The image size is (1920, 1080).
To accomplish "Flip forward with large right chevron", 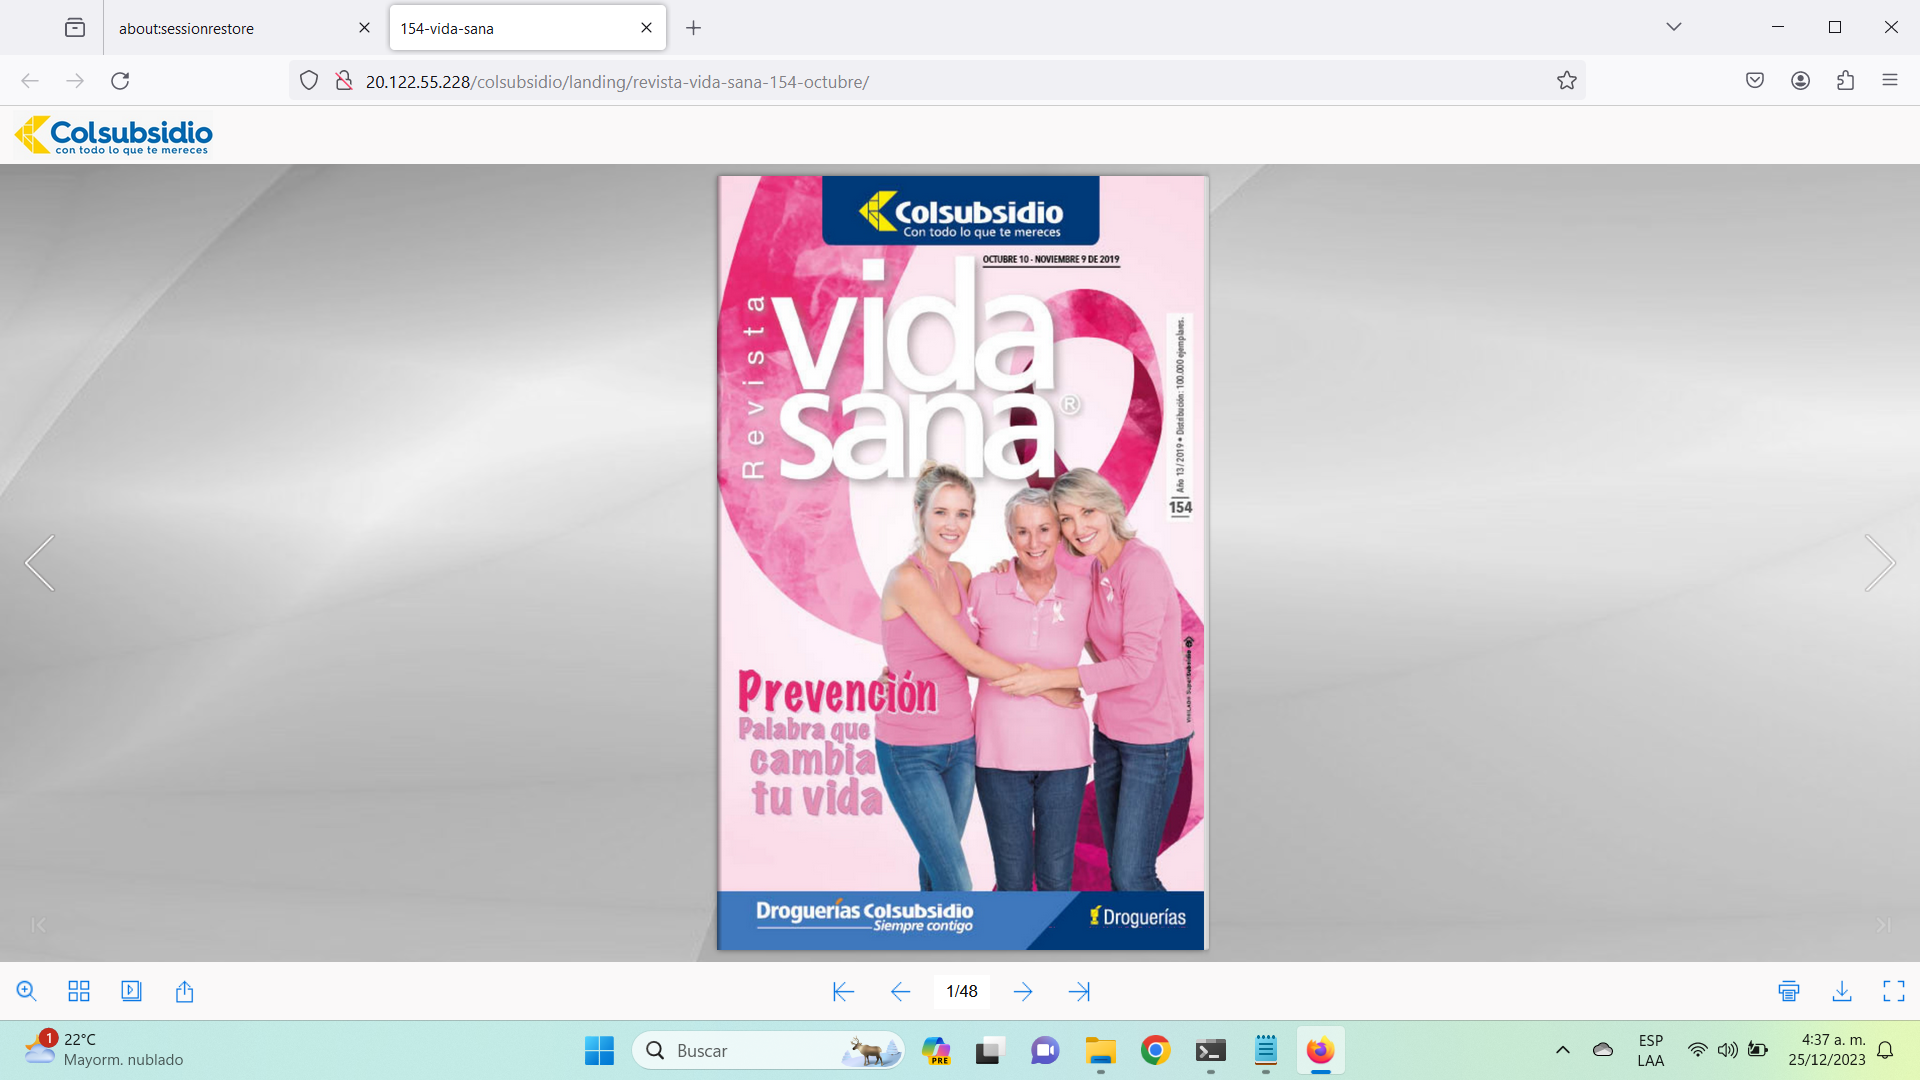I will click(x=1879, y=563).
